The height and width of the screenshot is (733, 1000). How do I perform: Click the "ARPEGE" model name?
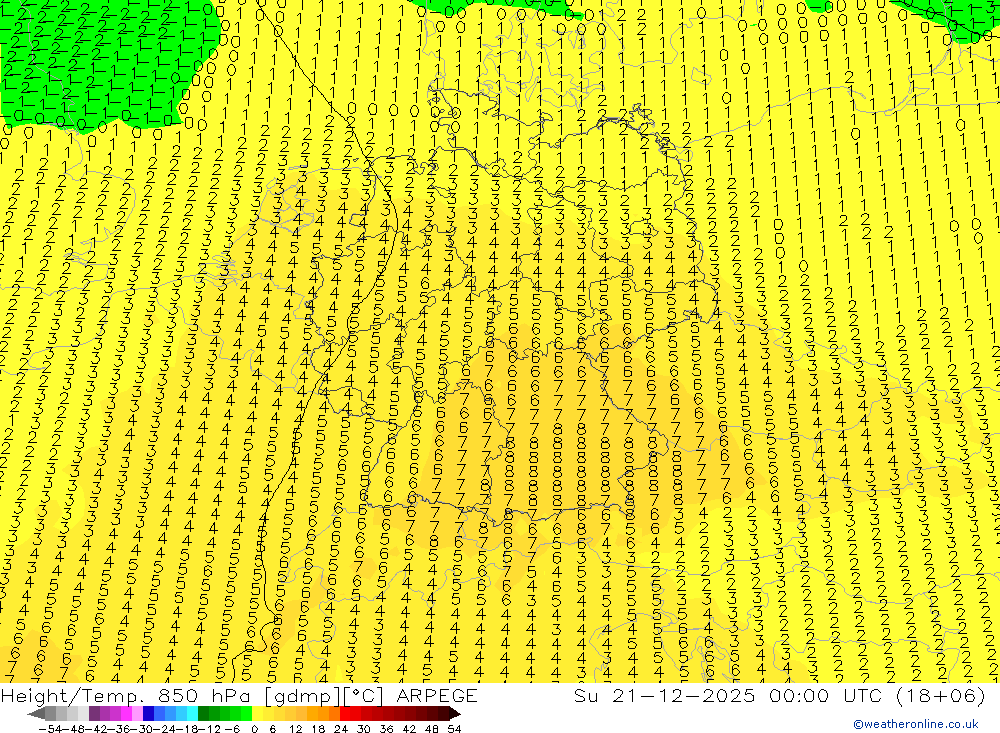(x=437, y=695)
